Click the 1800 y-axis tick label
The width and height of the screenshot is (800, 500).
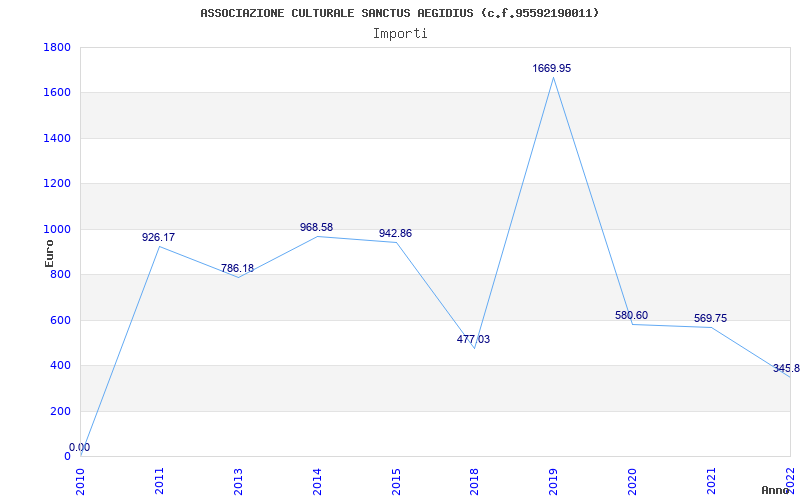(58, 47)
